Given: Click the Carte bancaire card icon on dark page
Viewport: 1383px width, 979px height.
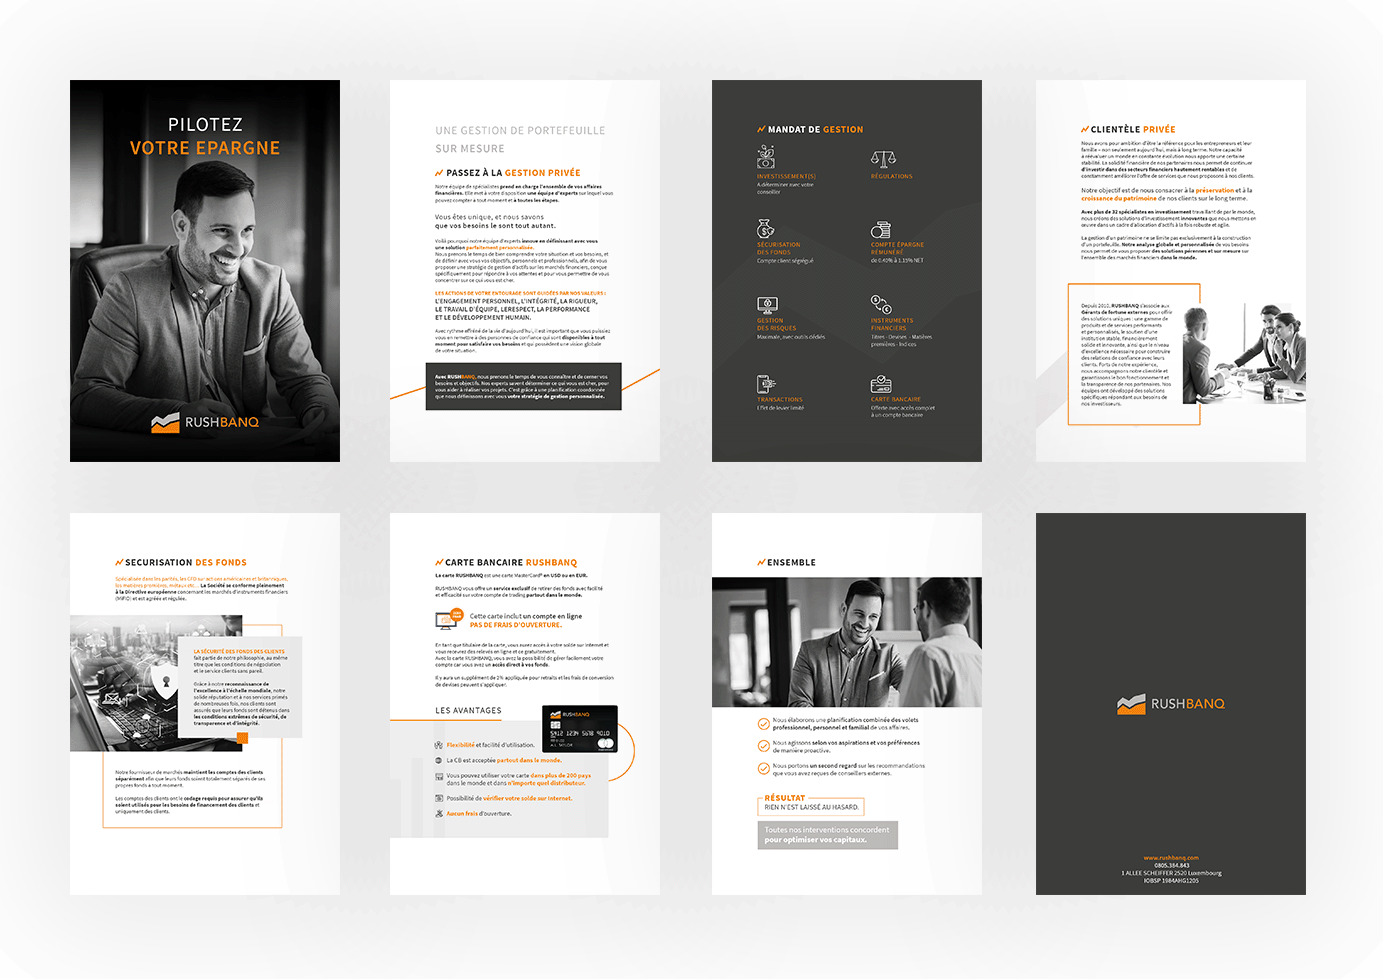Looking at the screenshot, I should pos(881,384).
